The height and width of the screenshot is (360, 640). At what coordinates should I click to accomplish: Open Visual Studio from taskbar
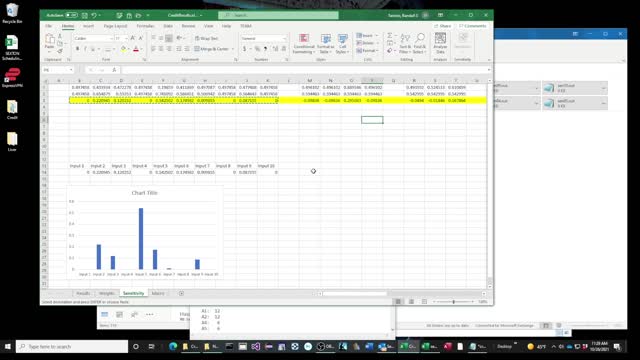tap(256, 347)
